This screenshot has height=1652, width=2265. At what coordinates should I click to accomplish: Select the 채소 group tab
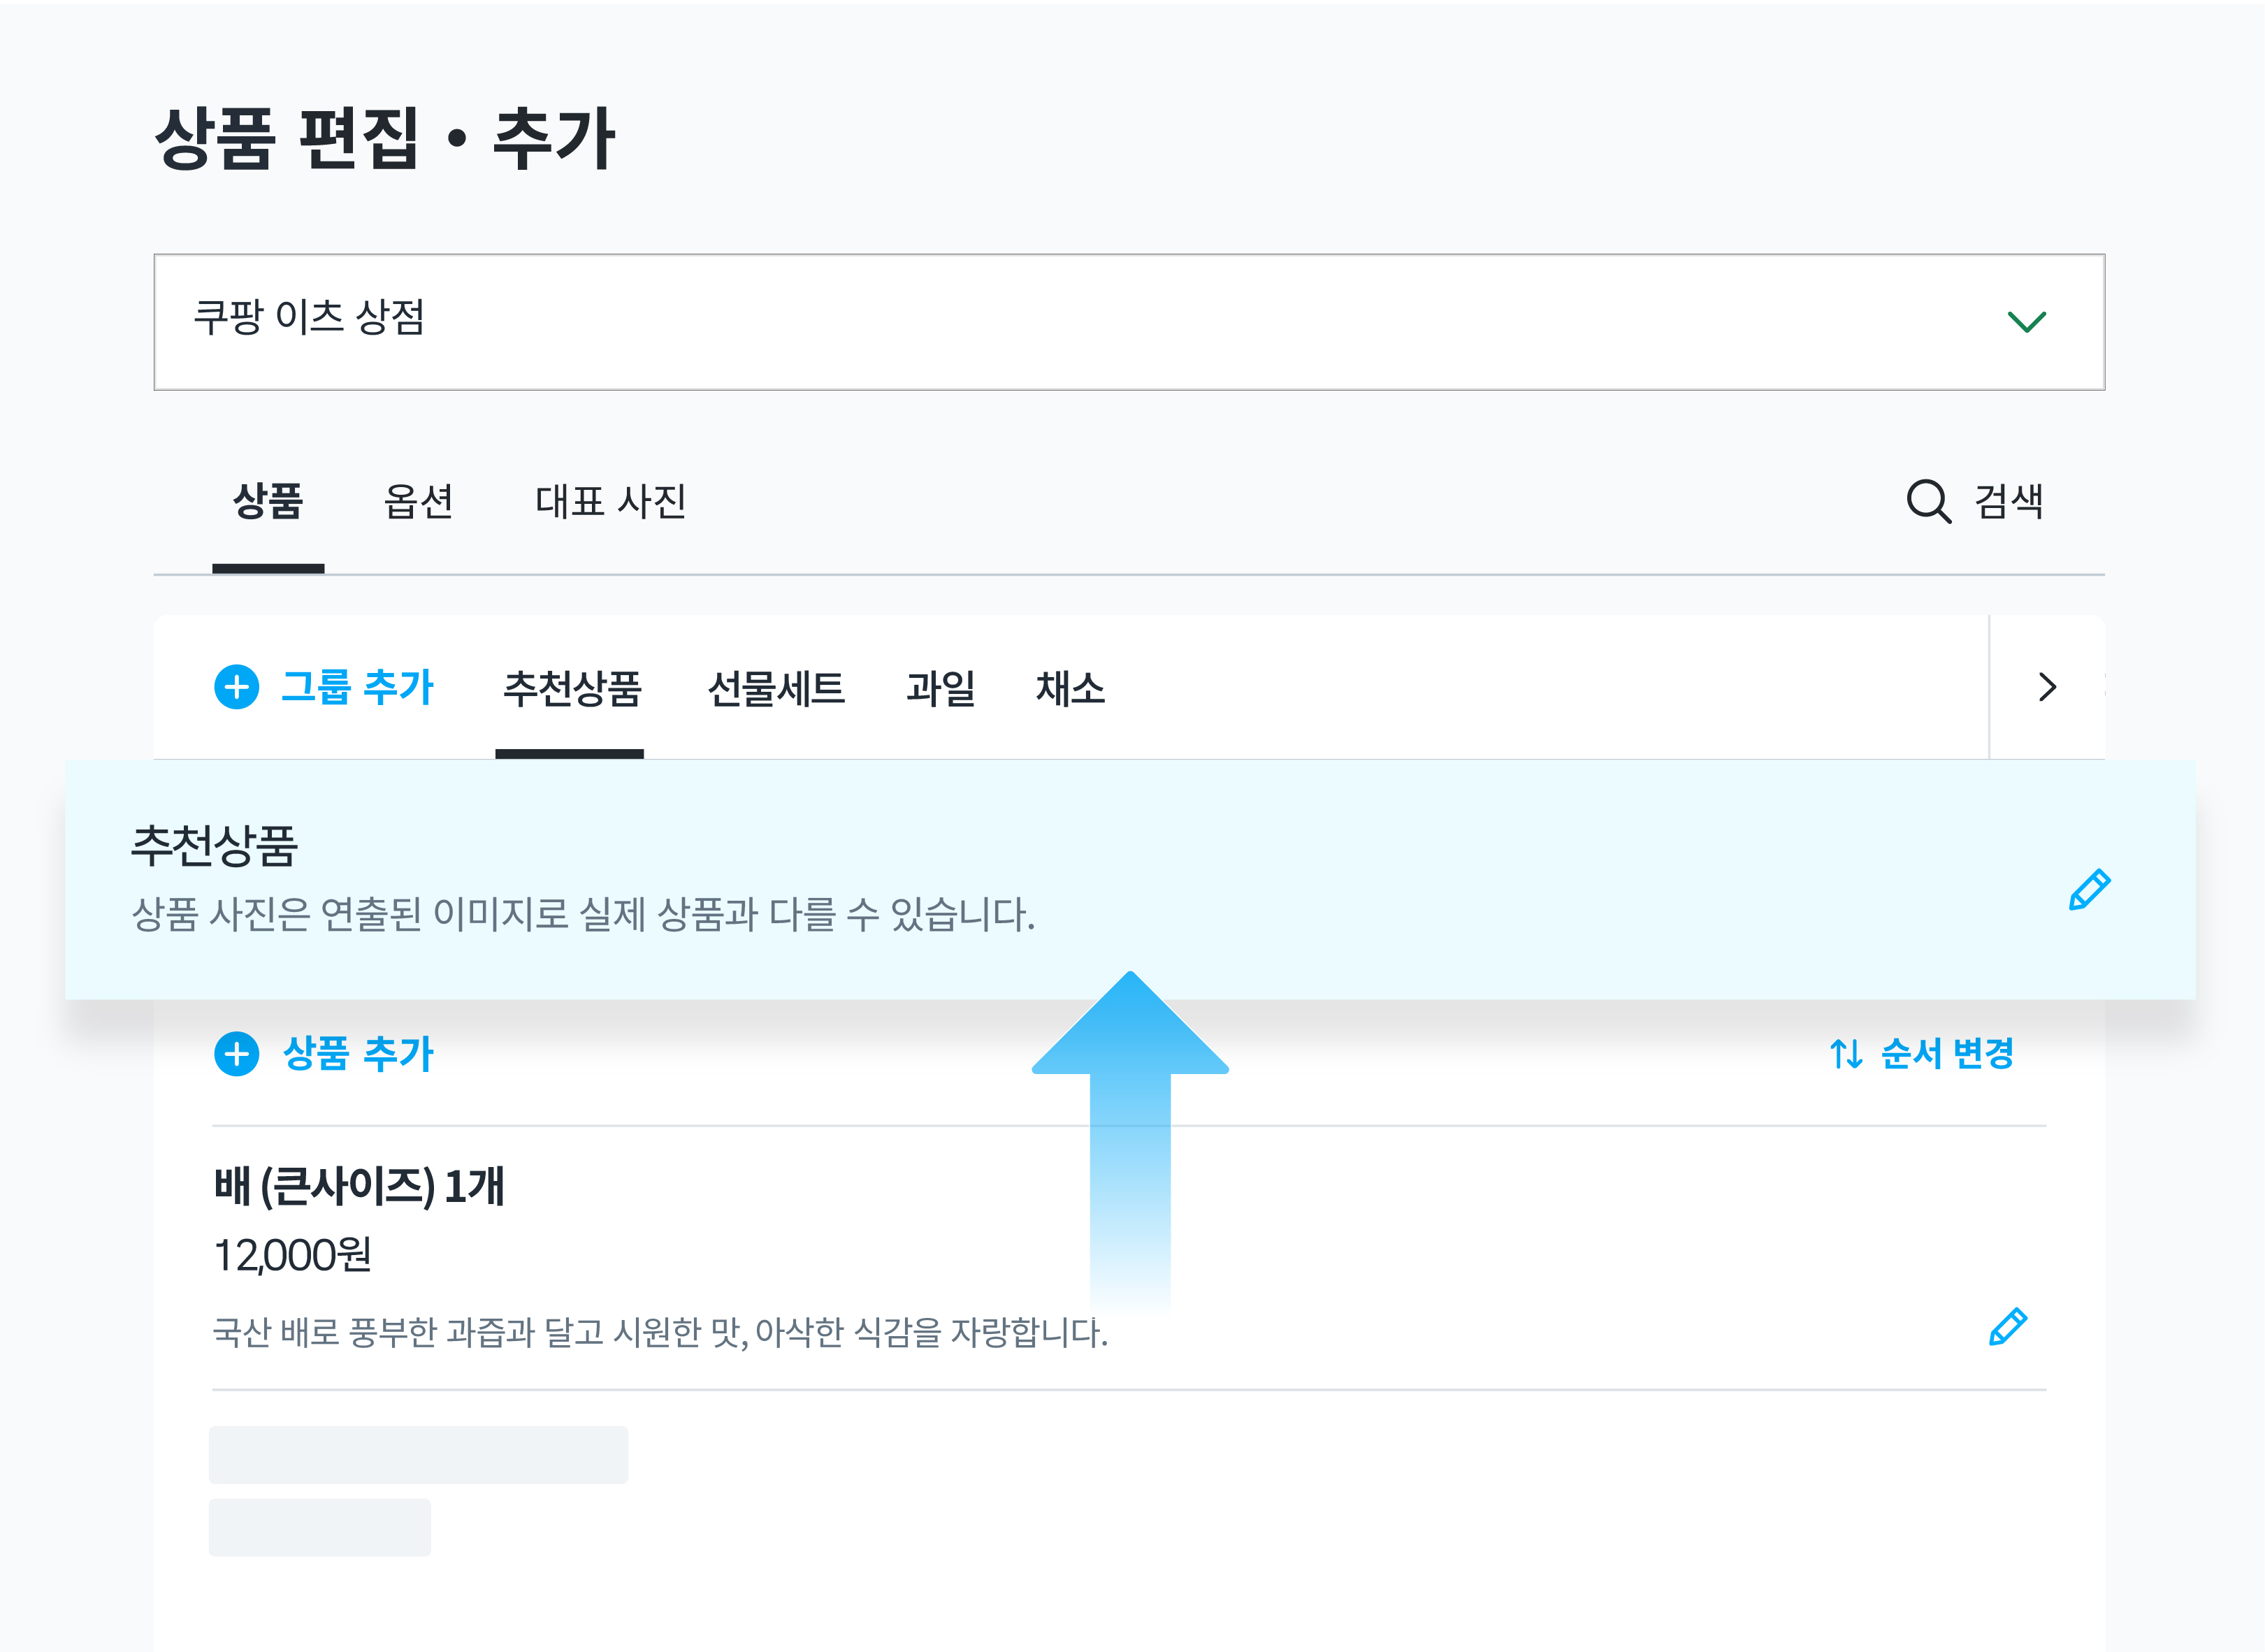[1070, 689]
